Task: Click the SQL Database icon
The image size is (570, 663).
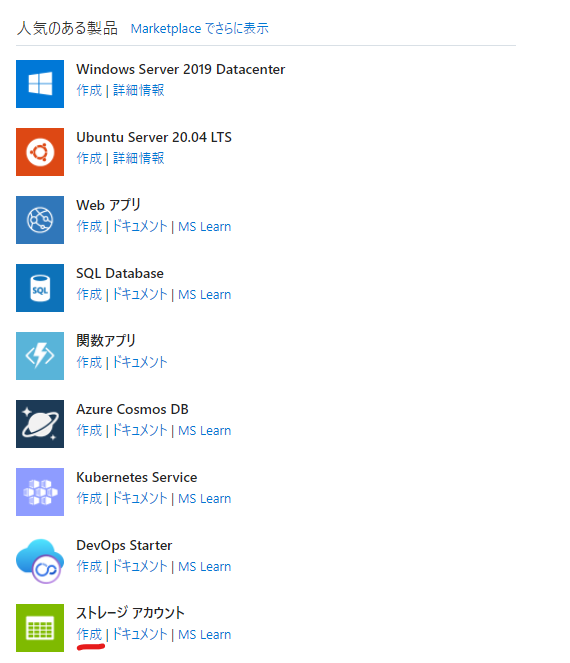Action: pyautogui.click(x=40, y=288)
